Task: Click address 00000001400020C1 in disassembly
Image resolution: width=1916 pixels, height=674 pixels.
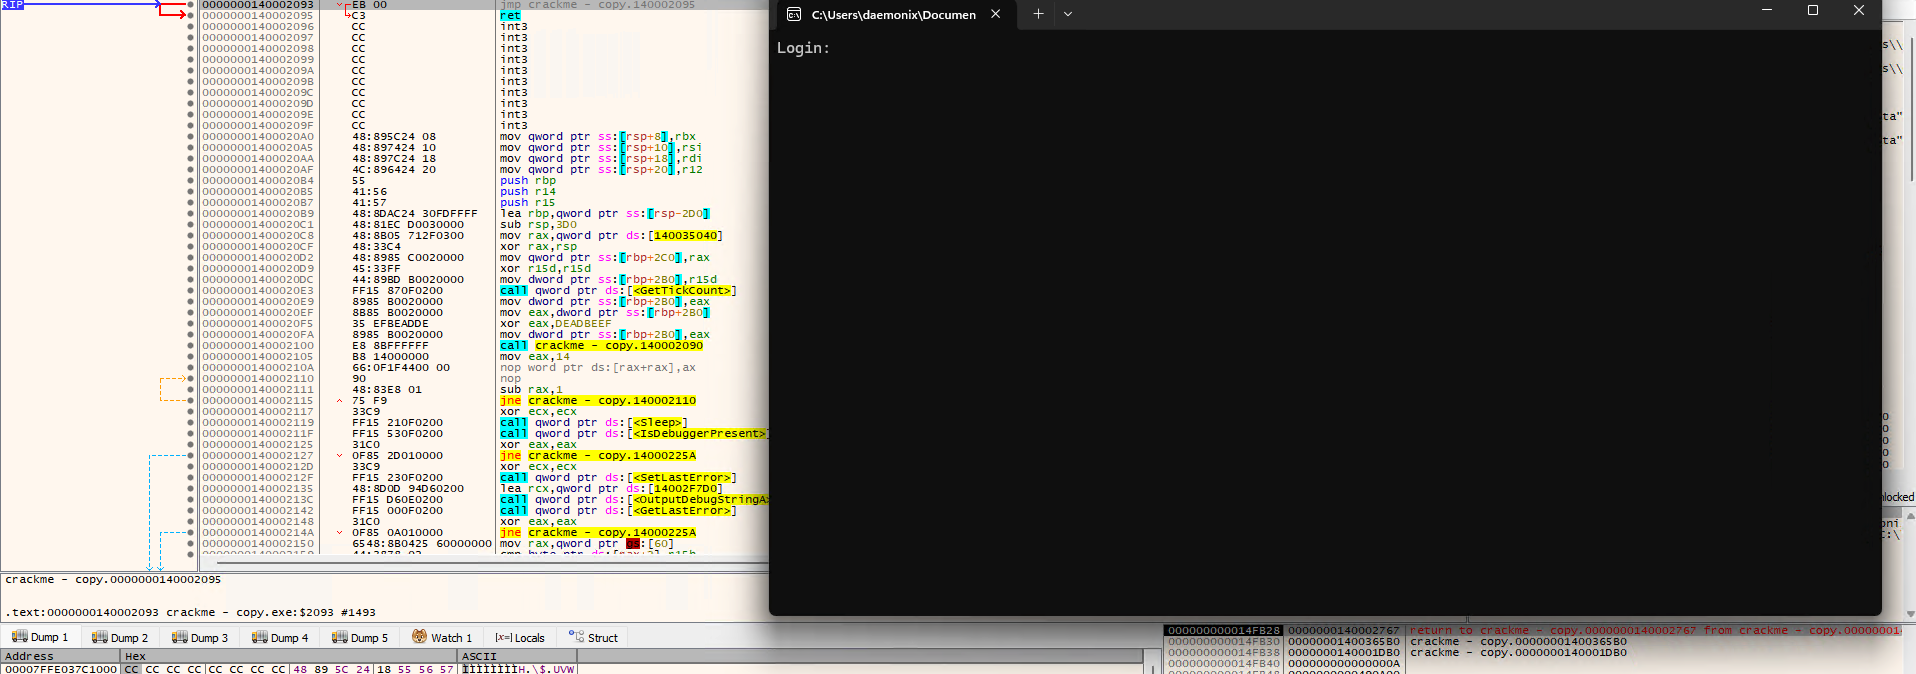Action: click(x=257, y=225)
